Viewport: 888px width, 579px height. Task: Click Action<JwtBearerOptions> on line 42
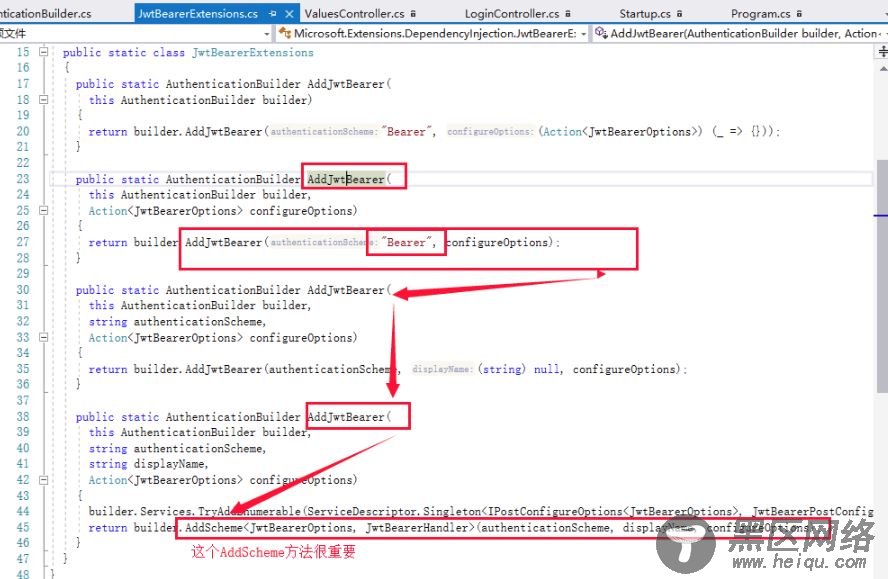165,480
